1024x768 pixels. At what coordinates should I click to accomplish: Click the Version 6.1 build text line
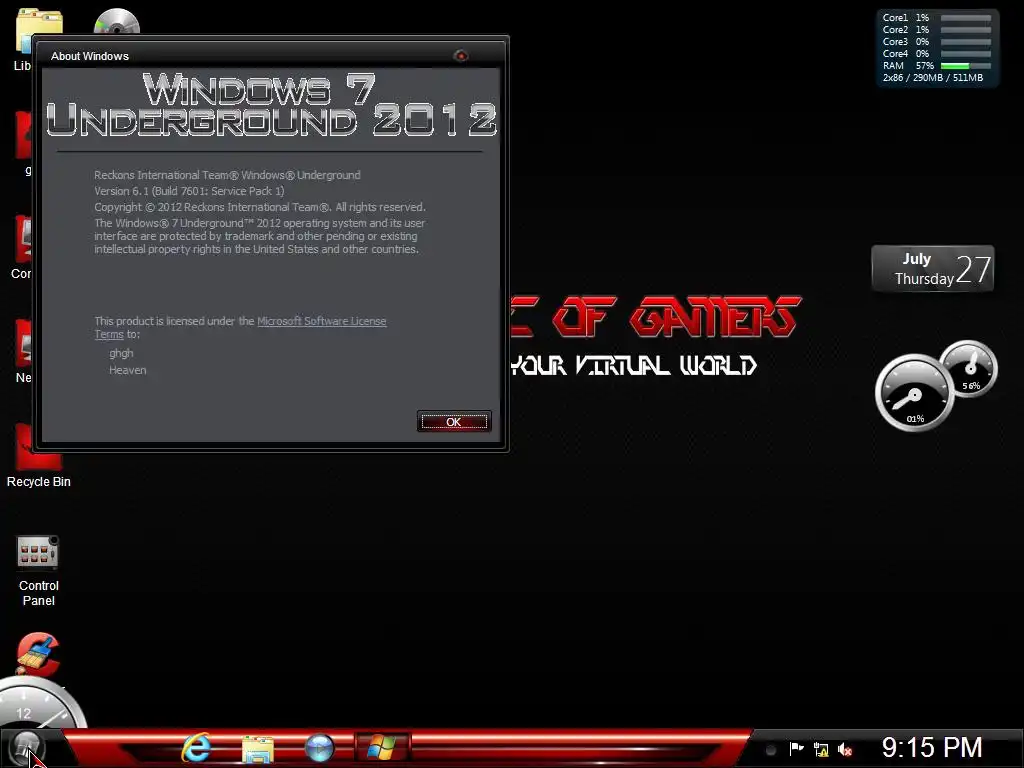pos(189,191)
